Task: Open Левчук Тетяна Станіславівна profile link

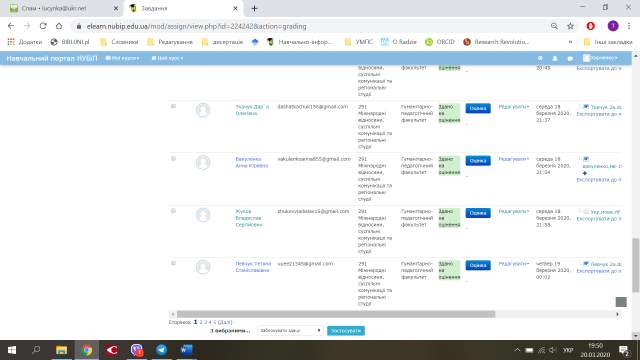Action: (x=253, y=267)
